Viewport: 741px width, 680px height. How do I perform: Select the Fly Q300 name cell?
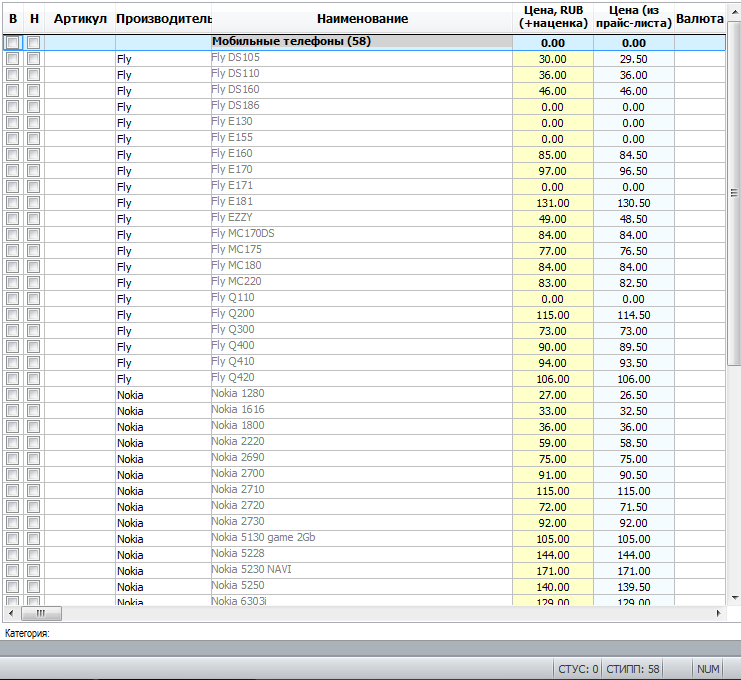[362, 330]
